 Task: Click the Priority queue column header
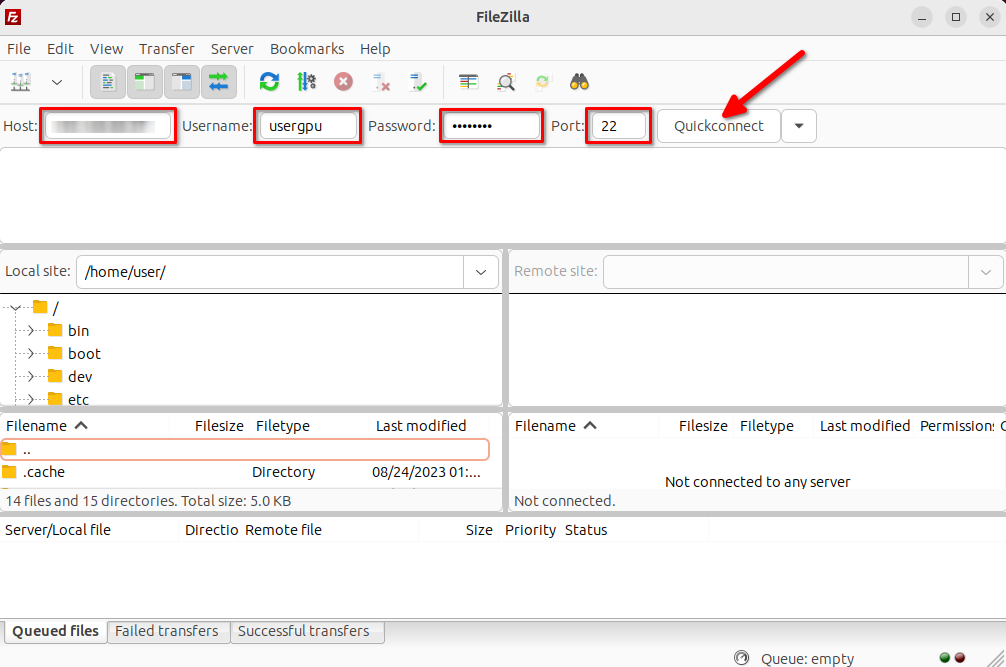coord(530,530)
